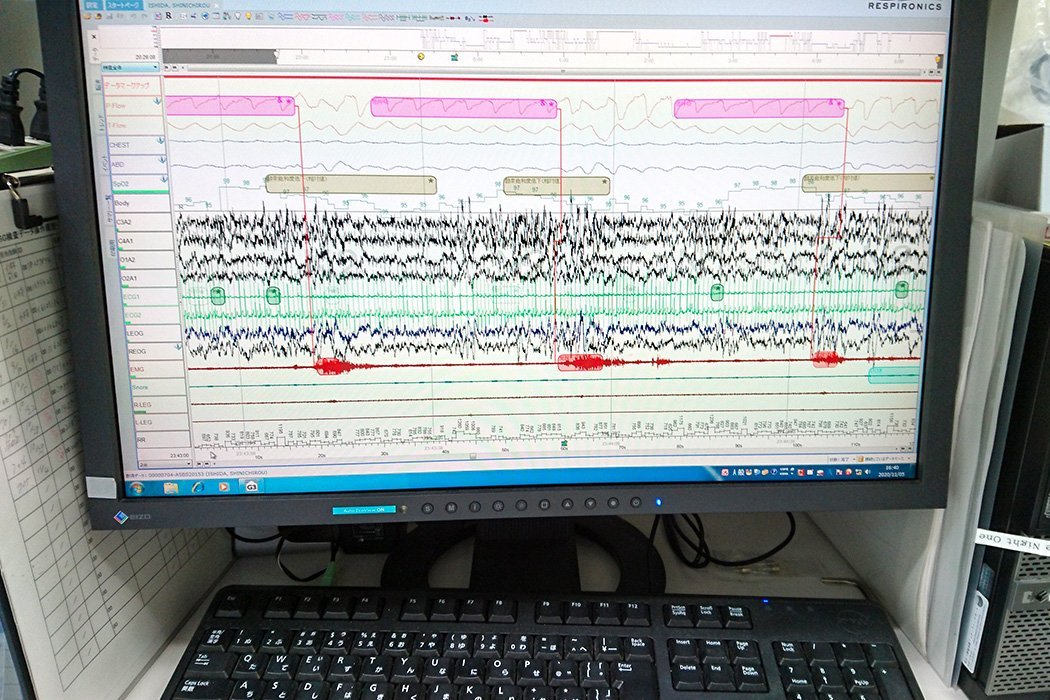
Task: Select the first blue tab at top left
Action: (x=92, y=4)
